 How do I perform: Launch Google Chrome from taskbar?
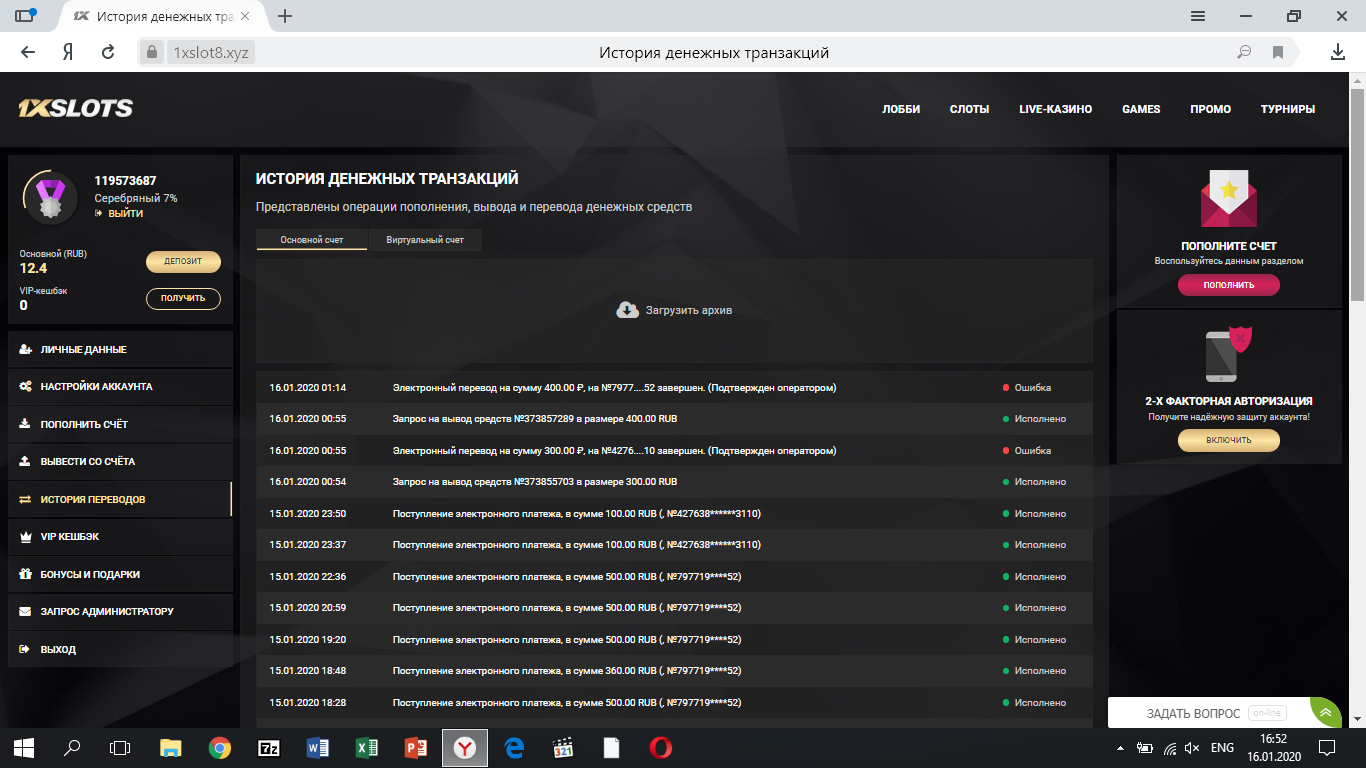pyautogui.click(x=220, y=747)
